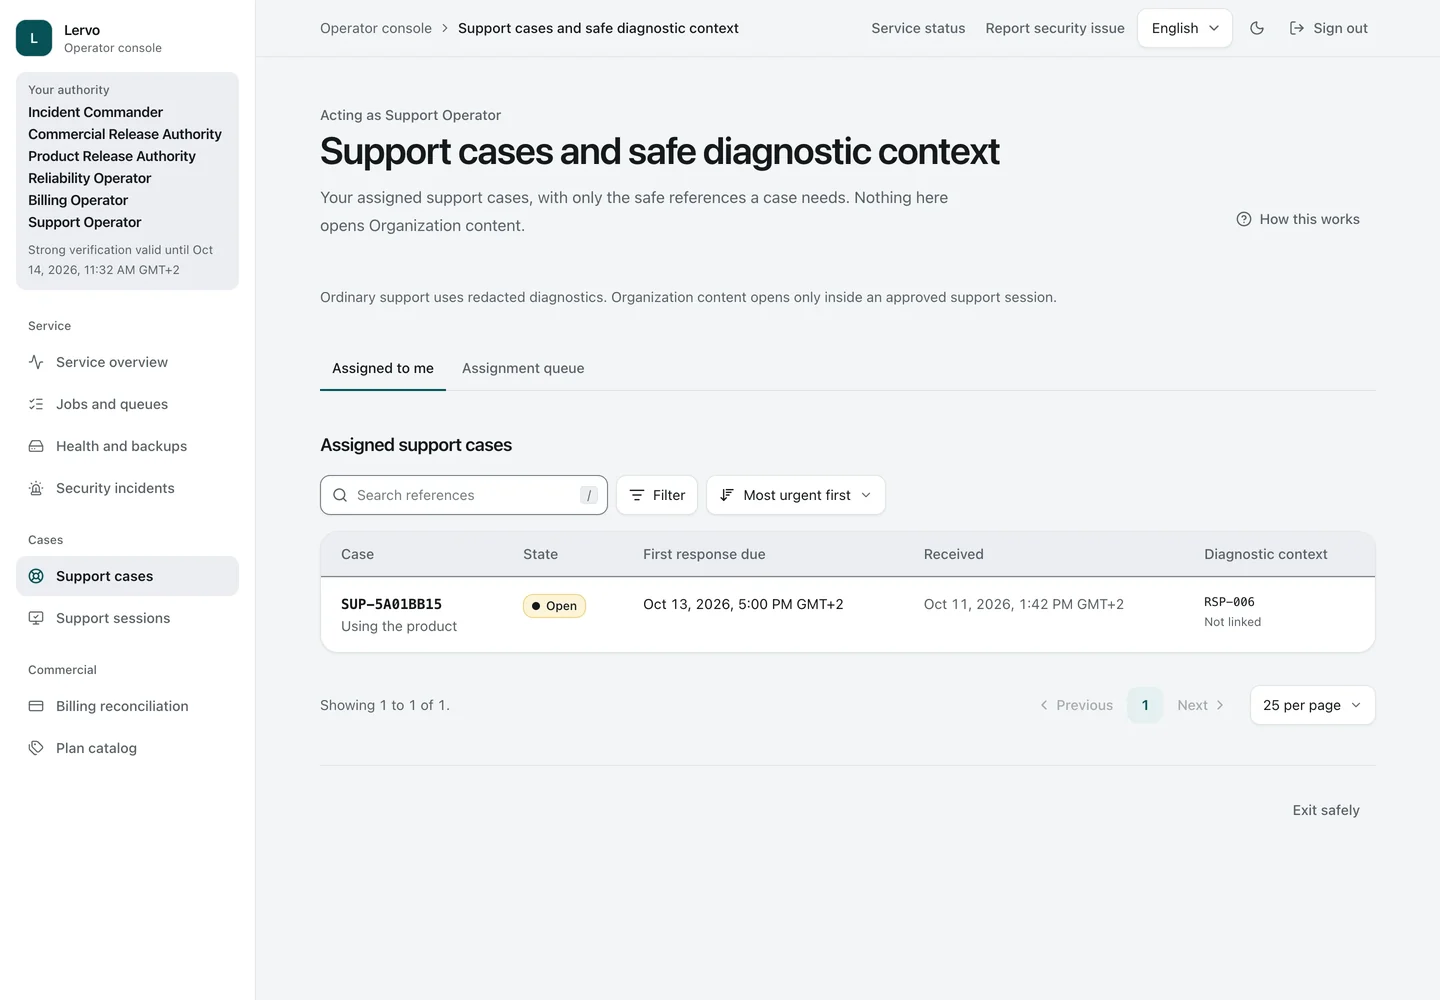The height and width of the screenshot is (1000, 1440).
Task: Select the Assigned to me tab
Action: (x=383, y=368)
